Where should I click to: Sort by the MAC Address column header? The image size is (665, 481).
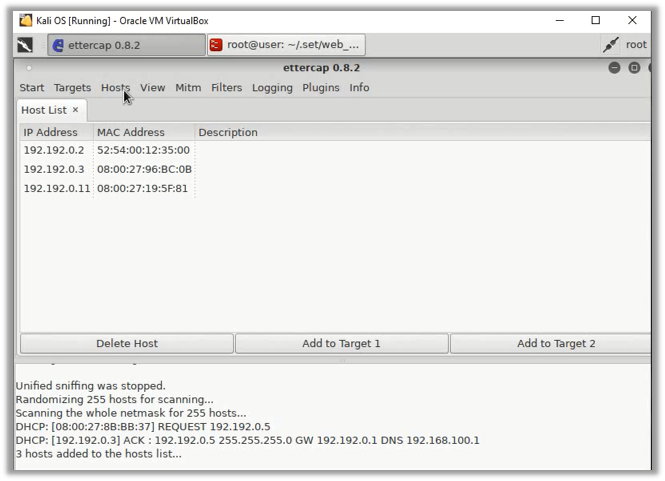[144, 132]
